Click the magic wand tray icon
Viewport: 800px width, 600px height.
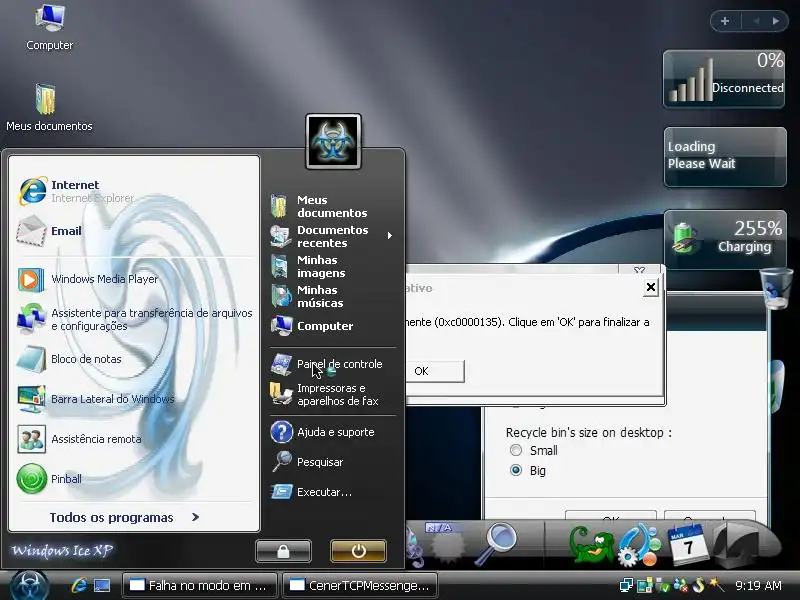(x=716, y=584)
